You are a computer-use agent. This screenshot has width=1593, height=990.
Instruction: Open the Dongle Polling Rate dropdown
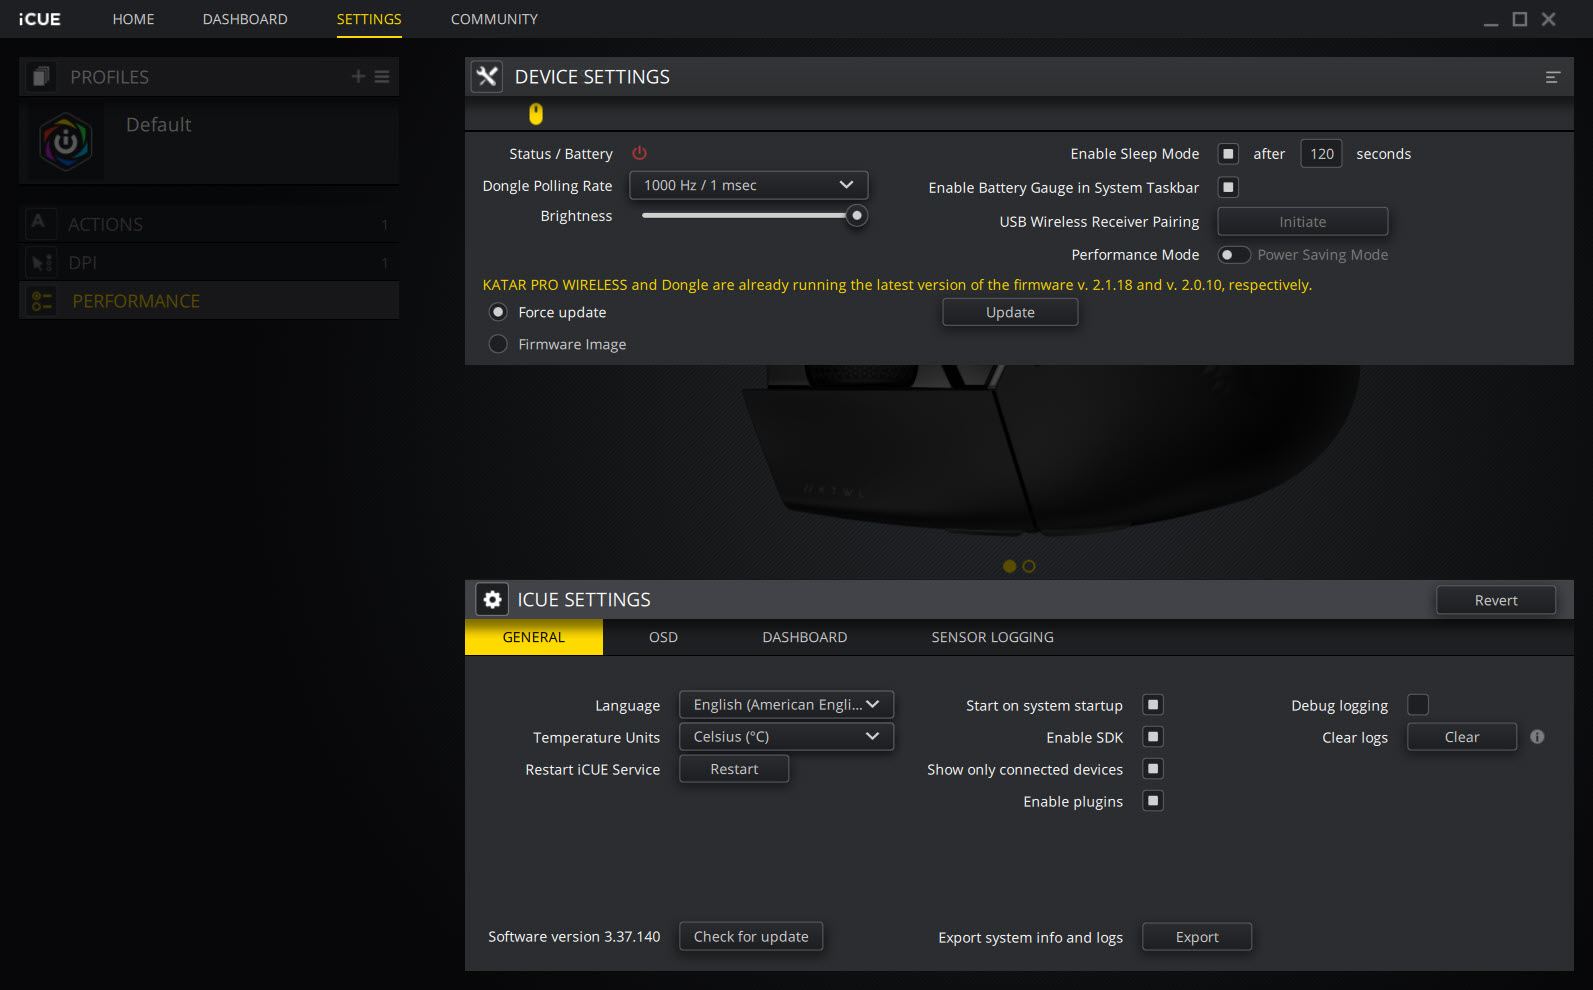(x=748, y=185)
